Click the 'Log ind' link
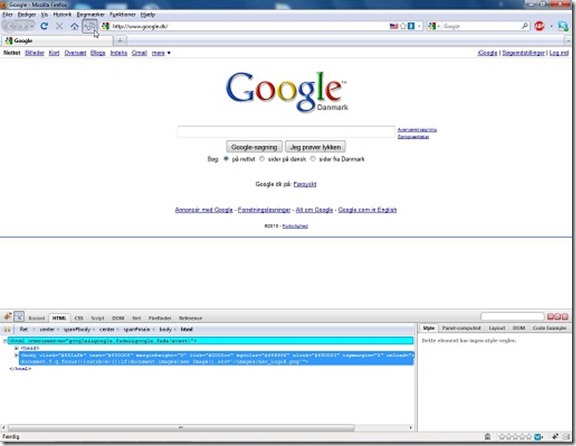576x446 pixels. point(559,53)
